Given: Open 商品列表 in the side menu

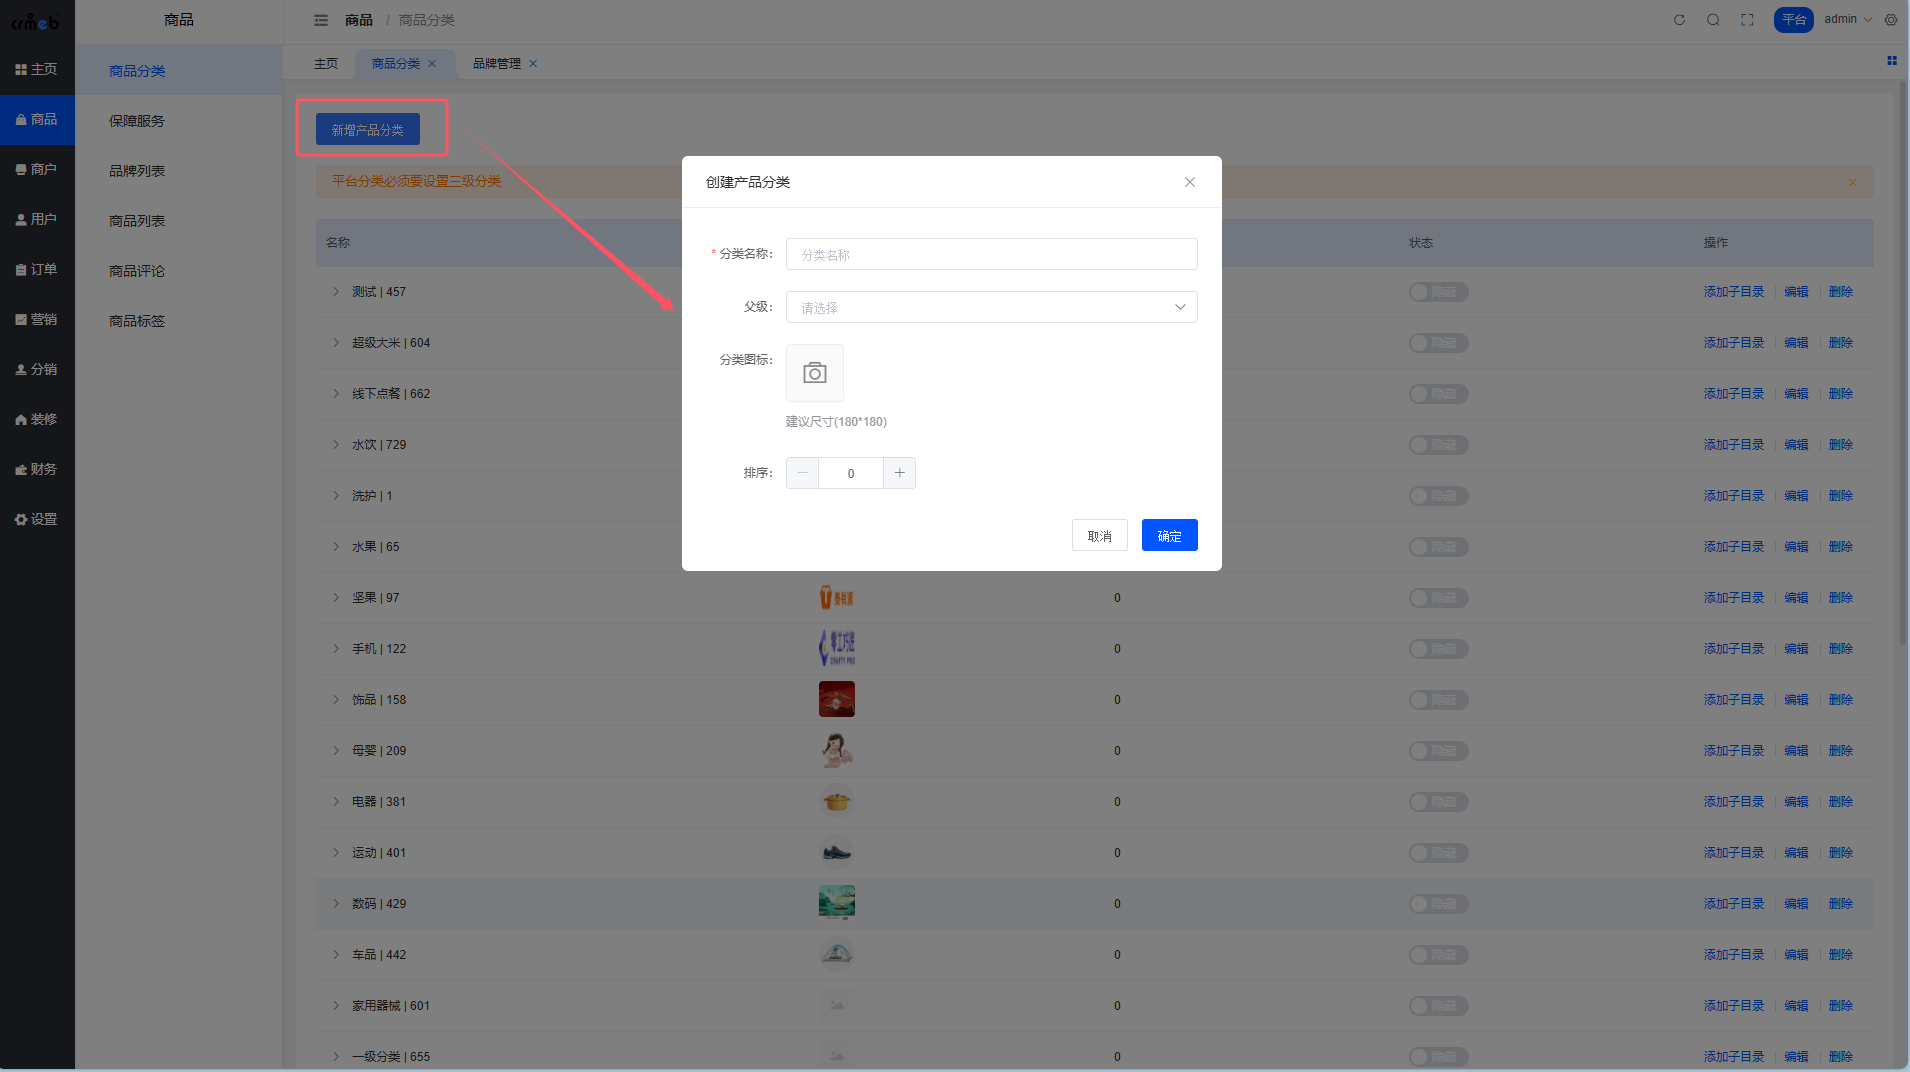Looking at the screenshot, I should coord(137,221).
